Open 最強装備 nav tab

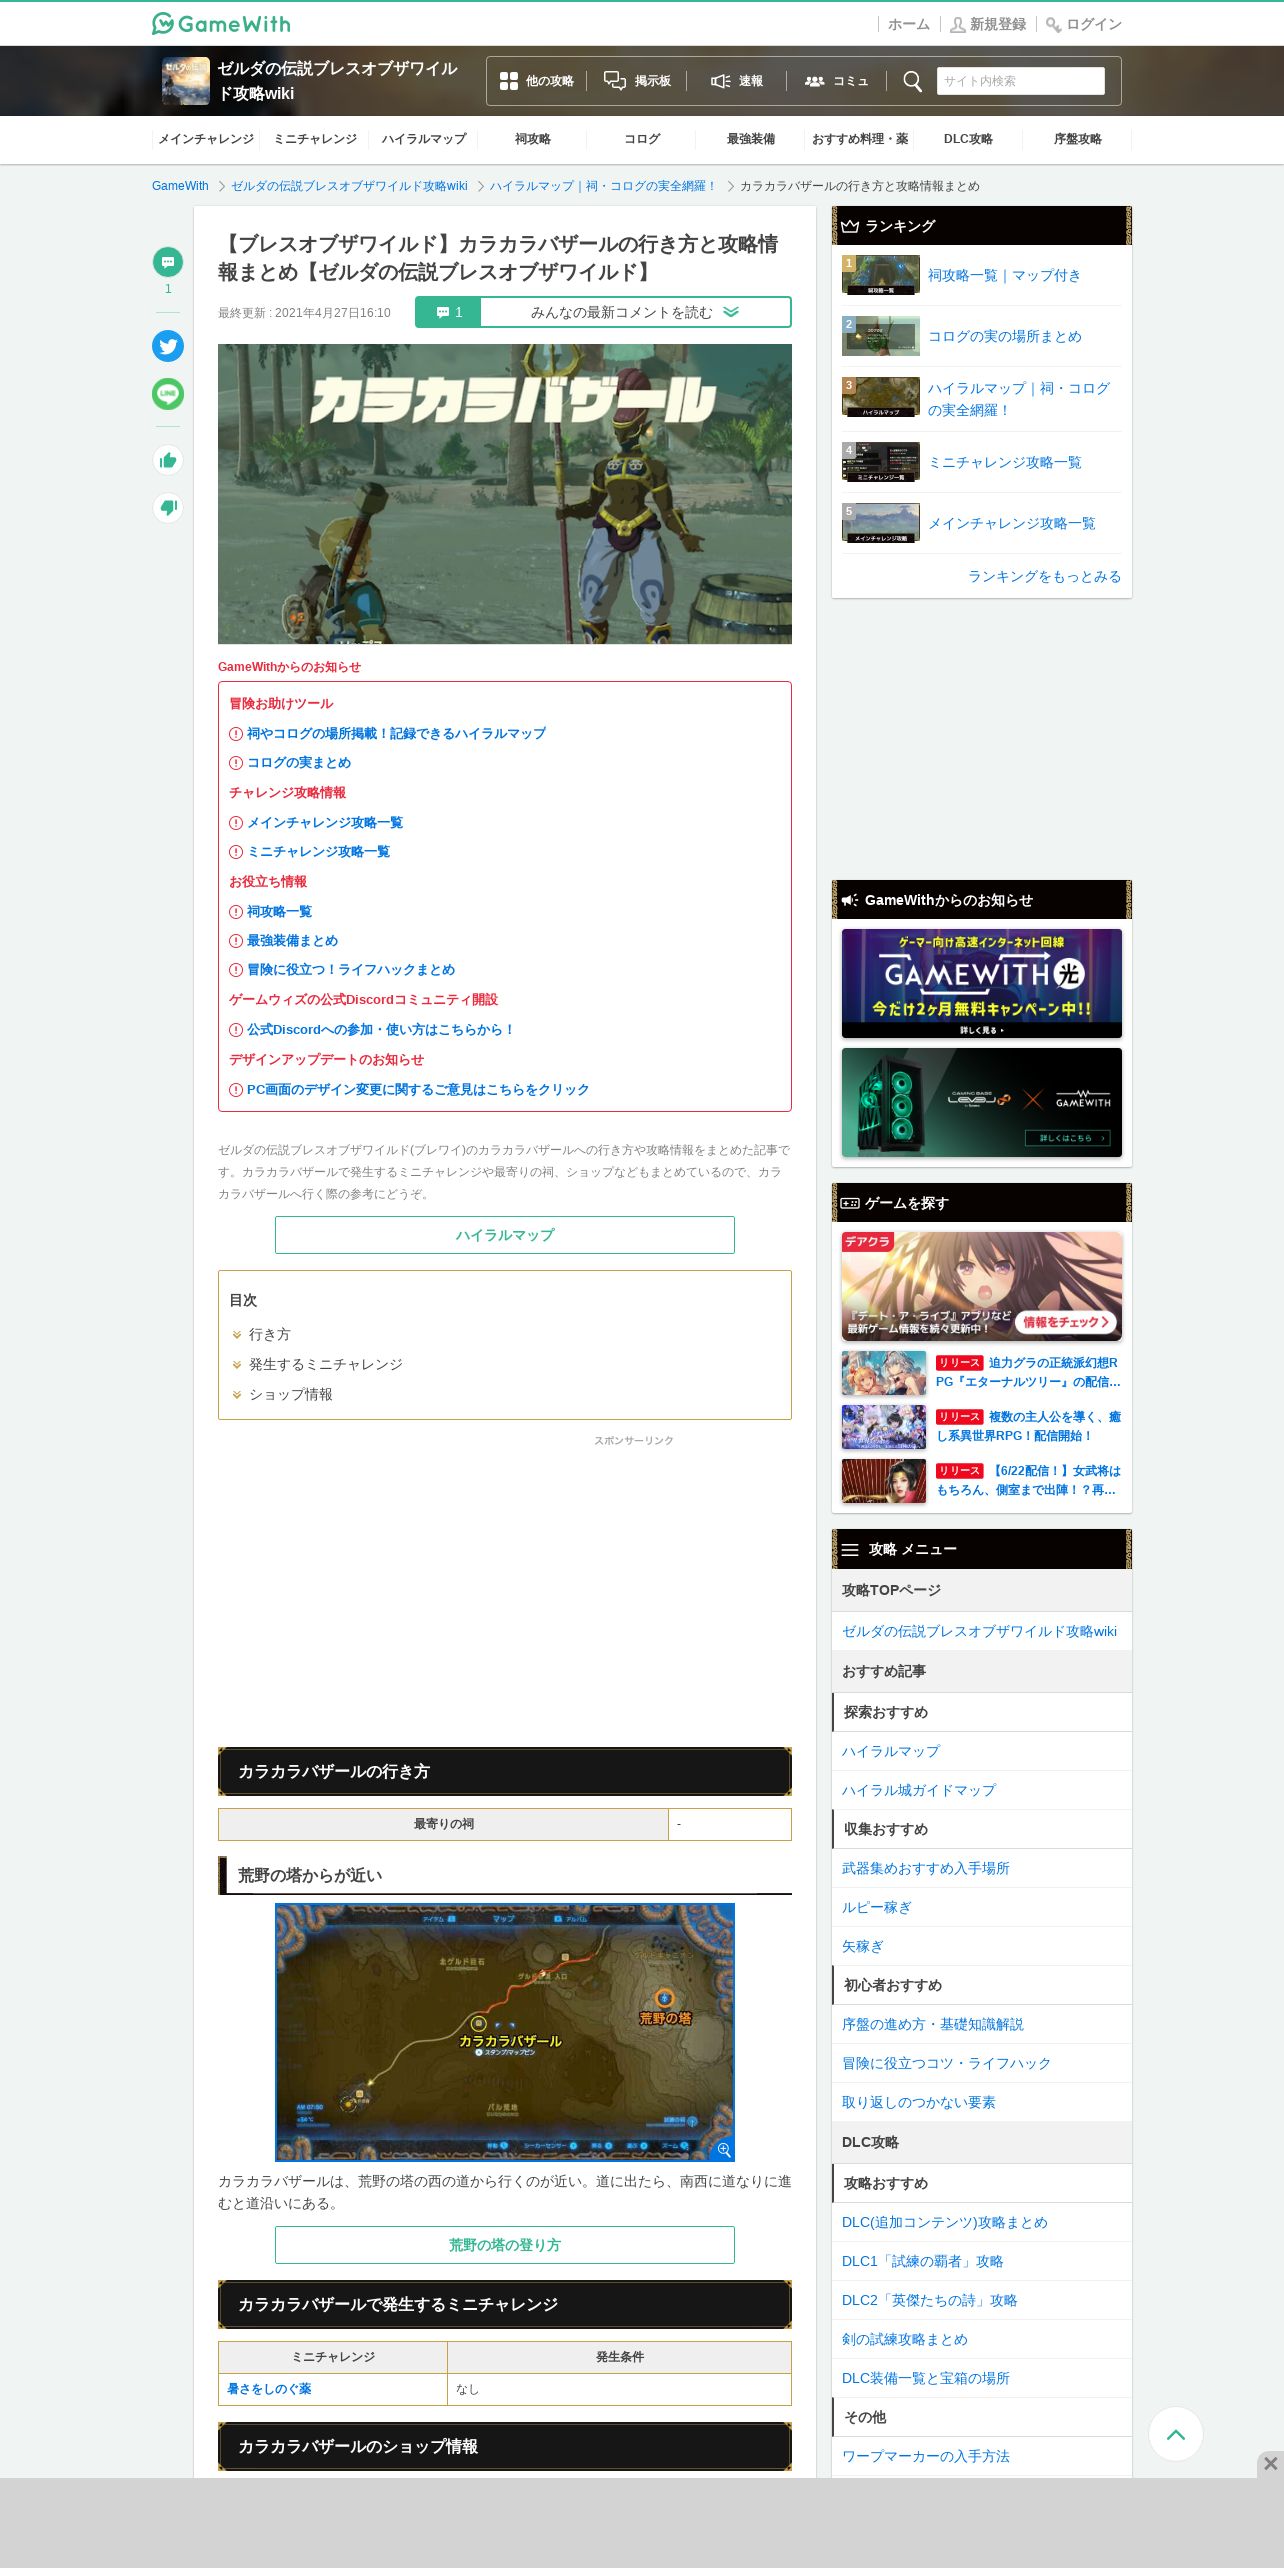click(x=751, y=139)
